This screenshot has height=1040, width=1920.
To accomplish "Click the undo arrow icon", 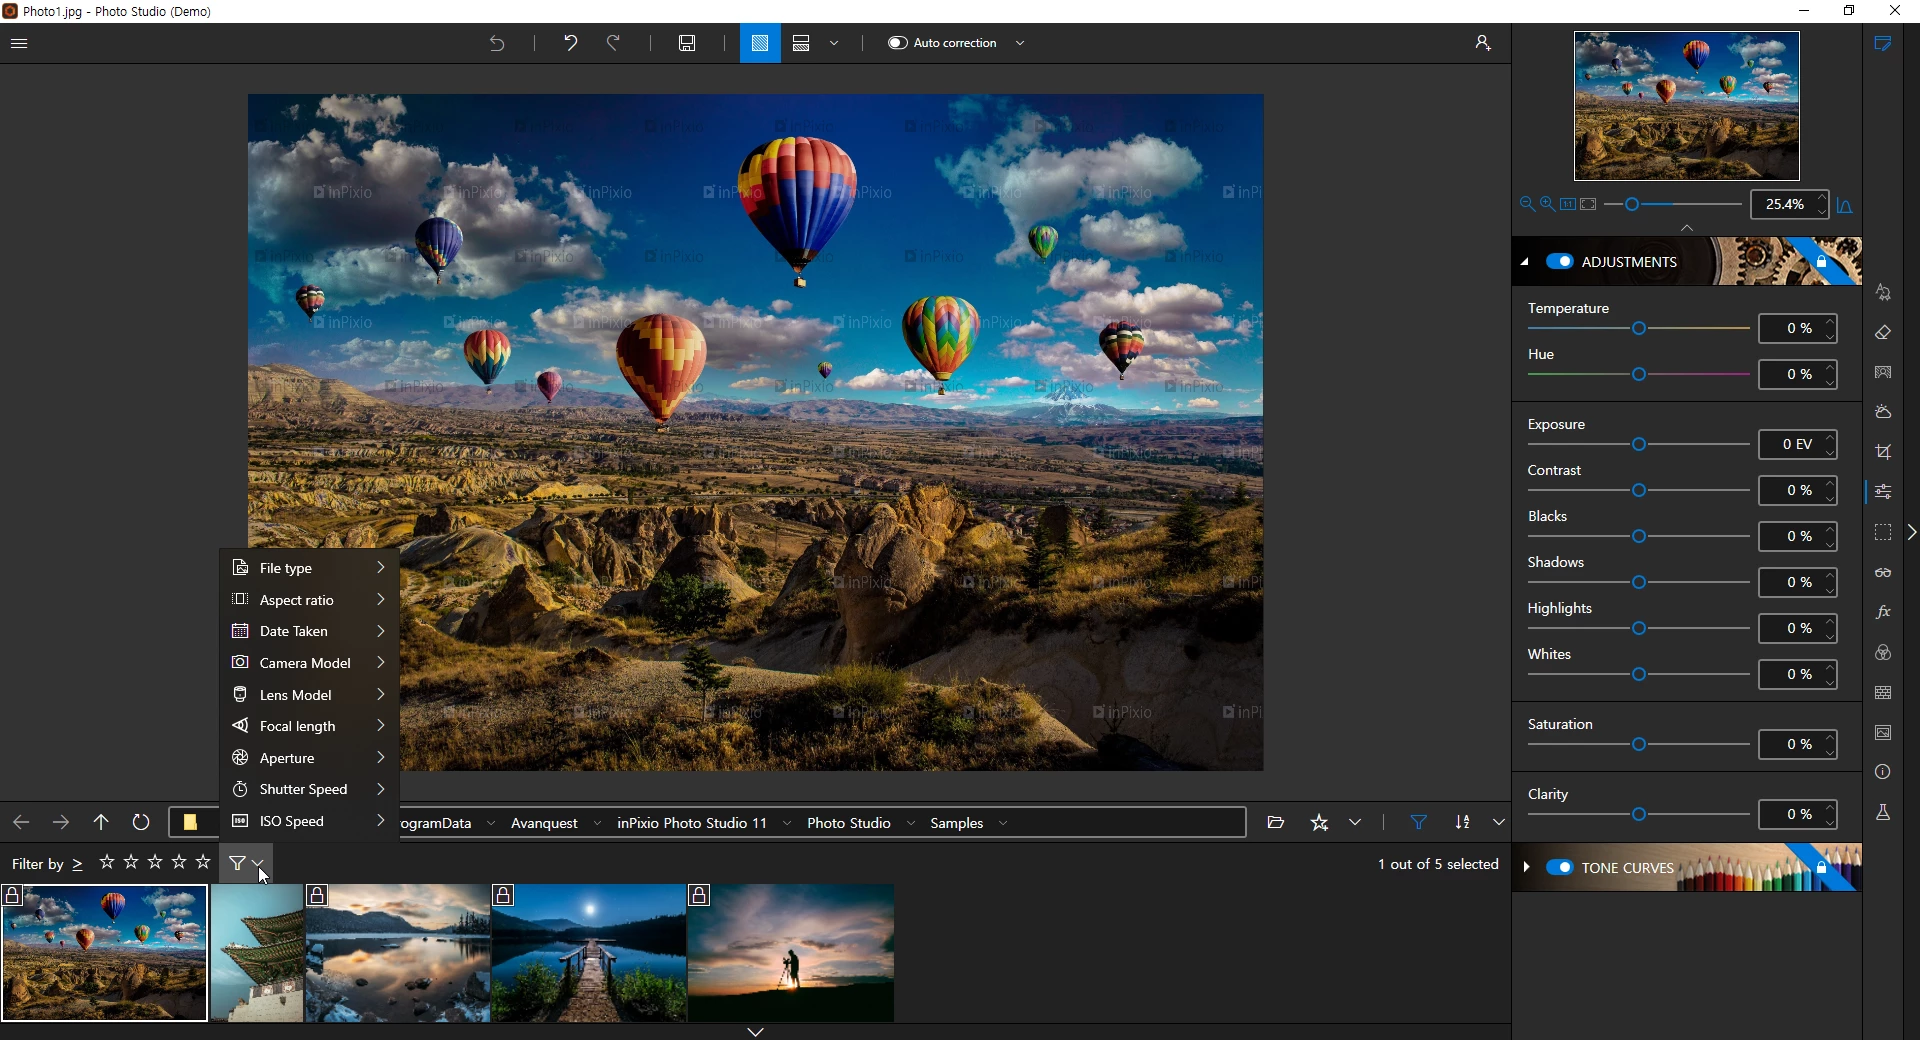I will pyautogui.click(x=570, y=44).
